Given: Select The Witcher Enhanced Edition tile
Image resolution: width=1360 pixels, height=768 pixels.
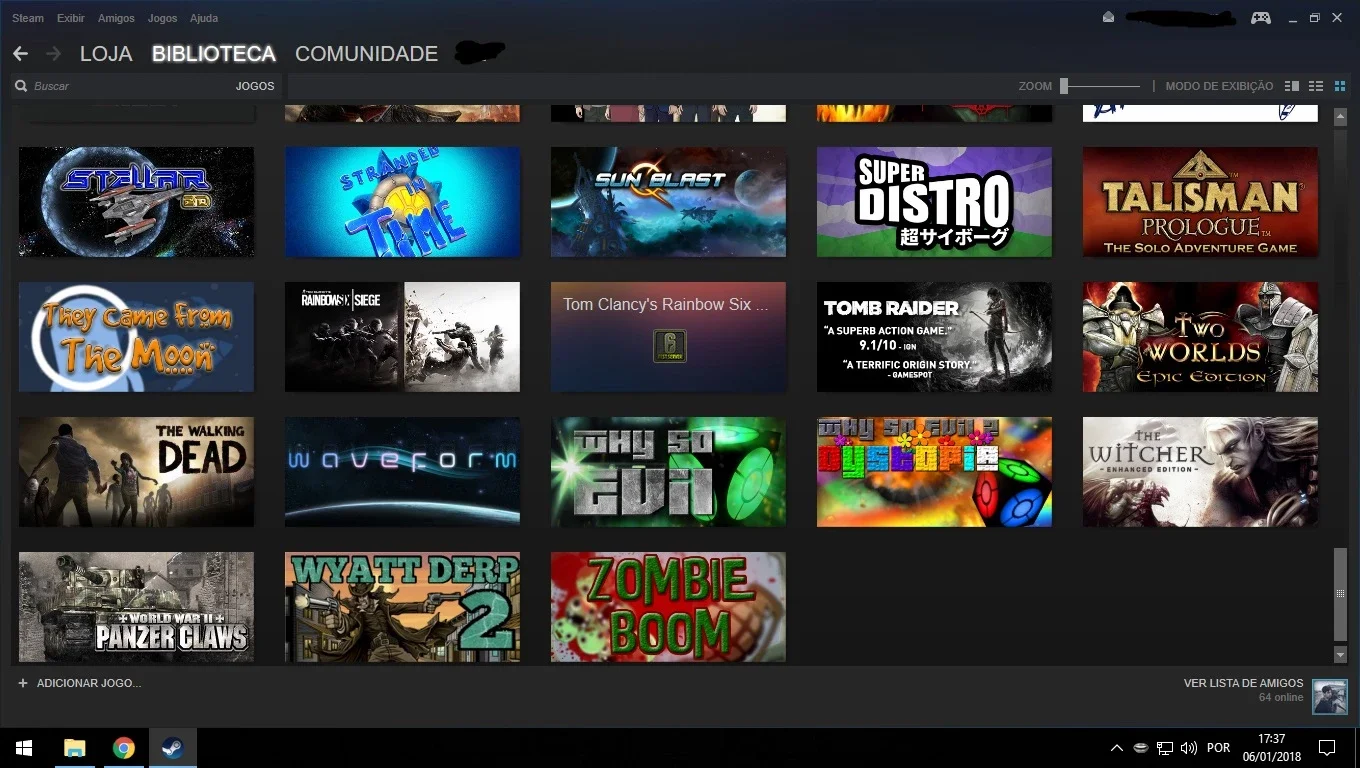Looking at the screenshot, I should click(x=1200, y=472).
